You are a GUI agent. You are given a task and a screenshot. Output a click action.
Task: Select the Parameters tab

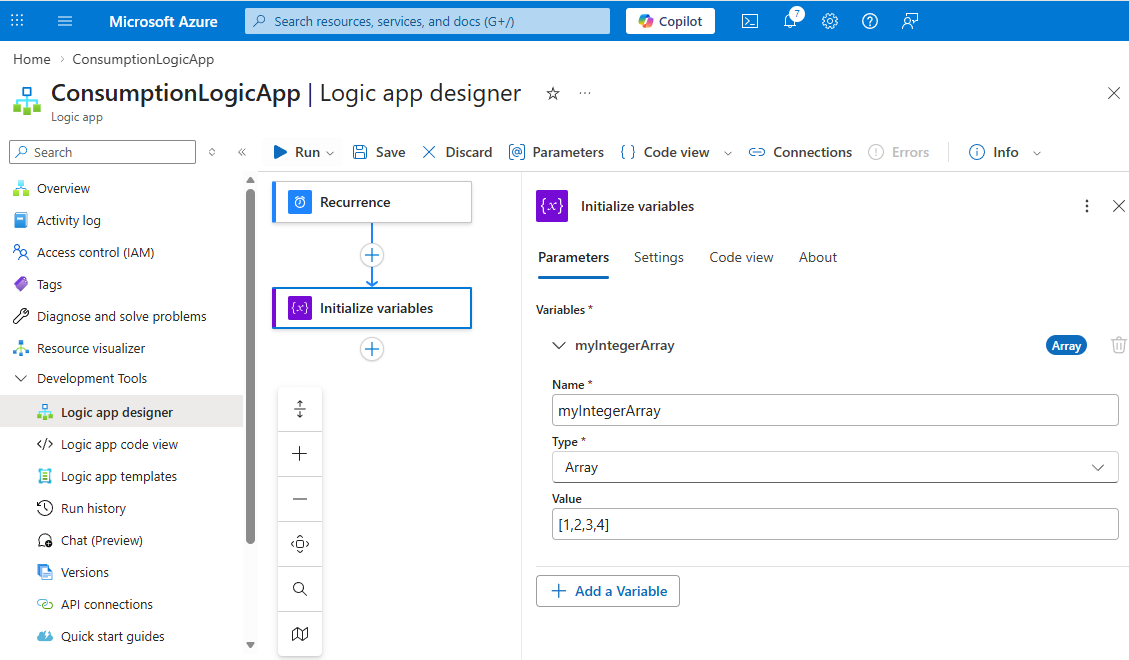(573, 258)
